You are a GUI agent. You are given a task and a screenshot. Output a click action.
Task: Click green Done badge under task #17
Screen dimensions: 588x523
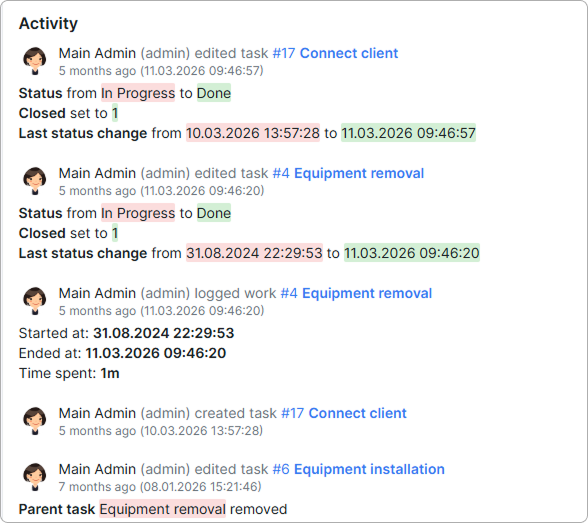click(x=214, y=93)
